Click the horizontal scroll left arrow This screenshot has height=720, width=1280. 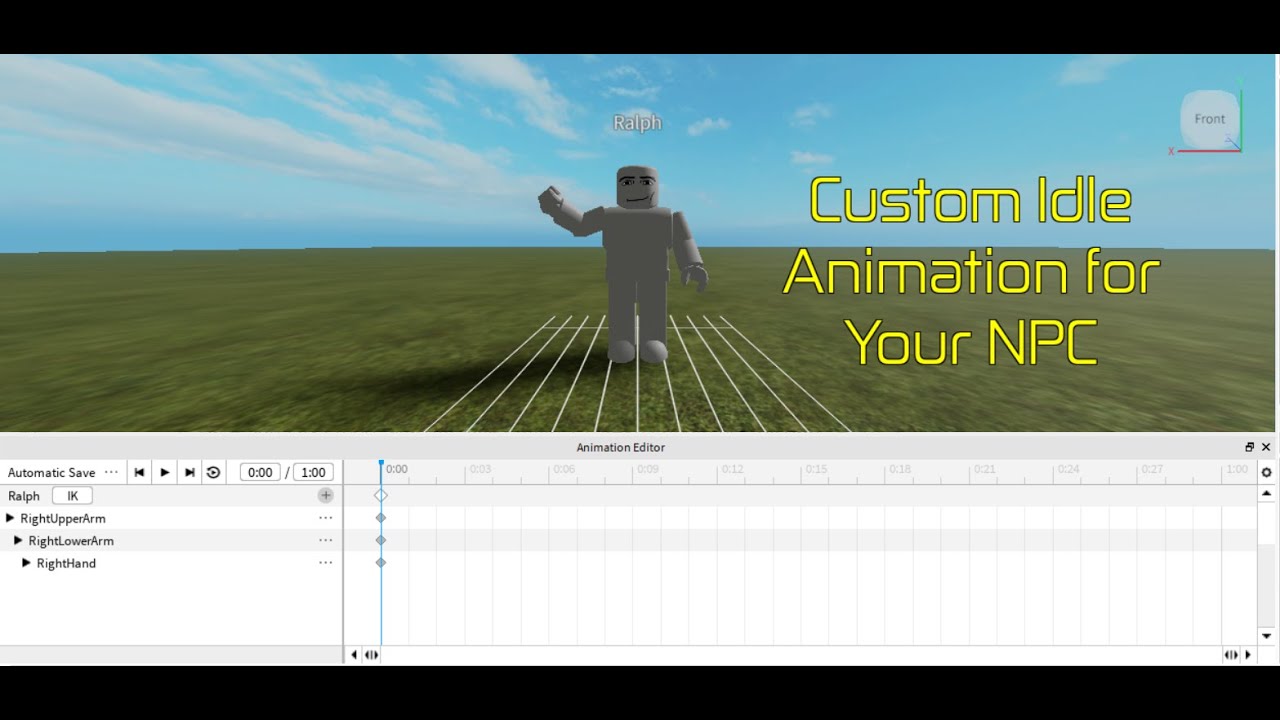tap(354, 655)
